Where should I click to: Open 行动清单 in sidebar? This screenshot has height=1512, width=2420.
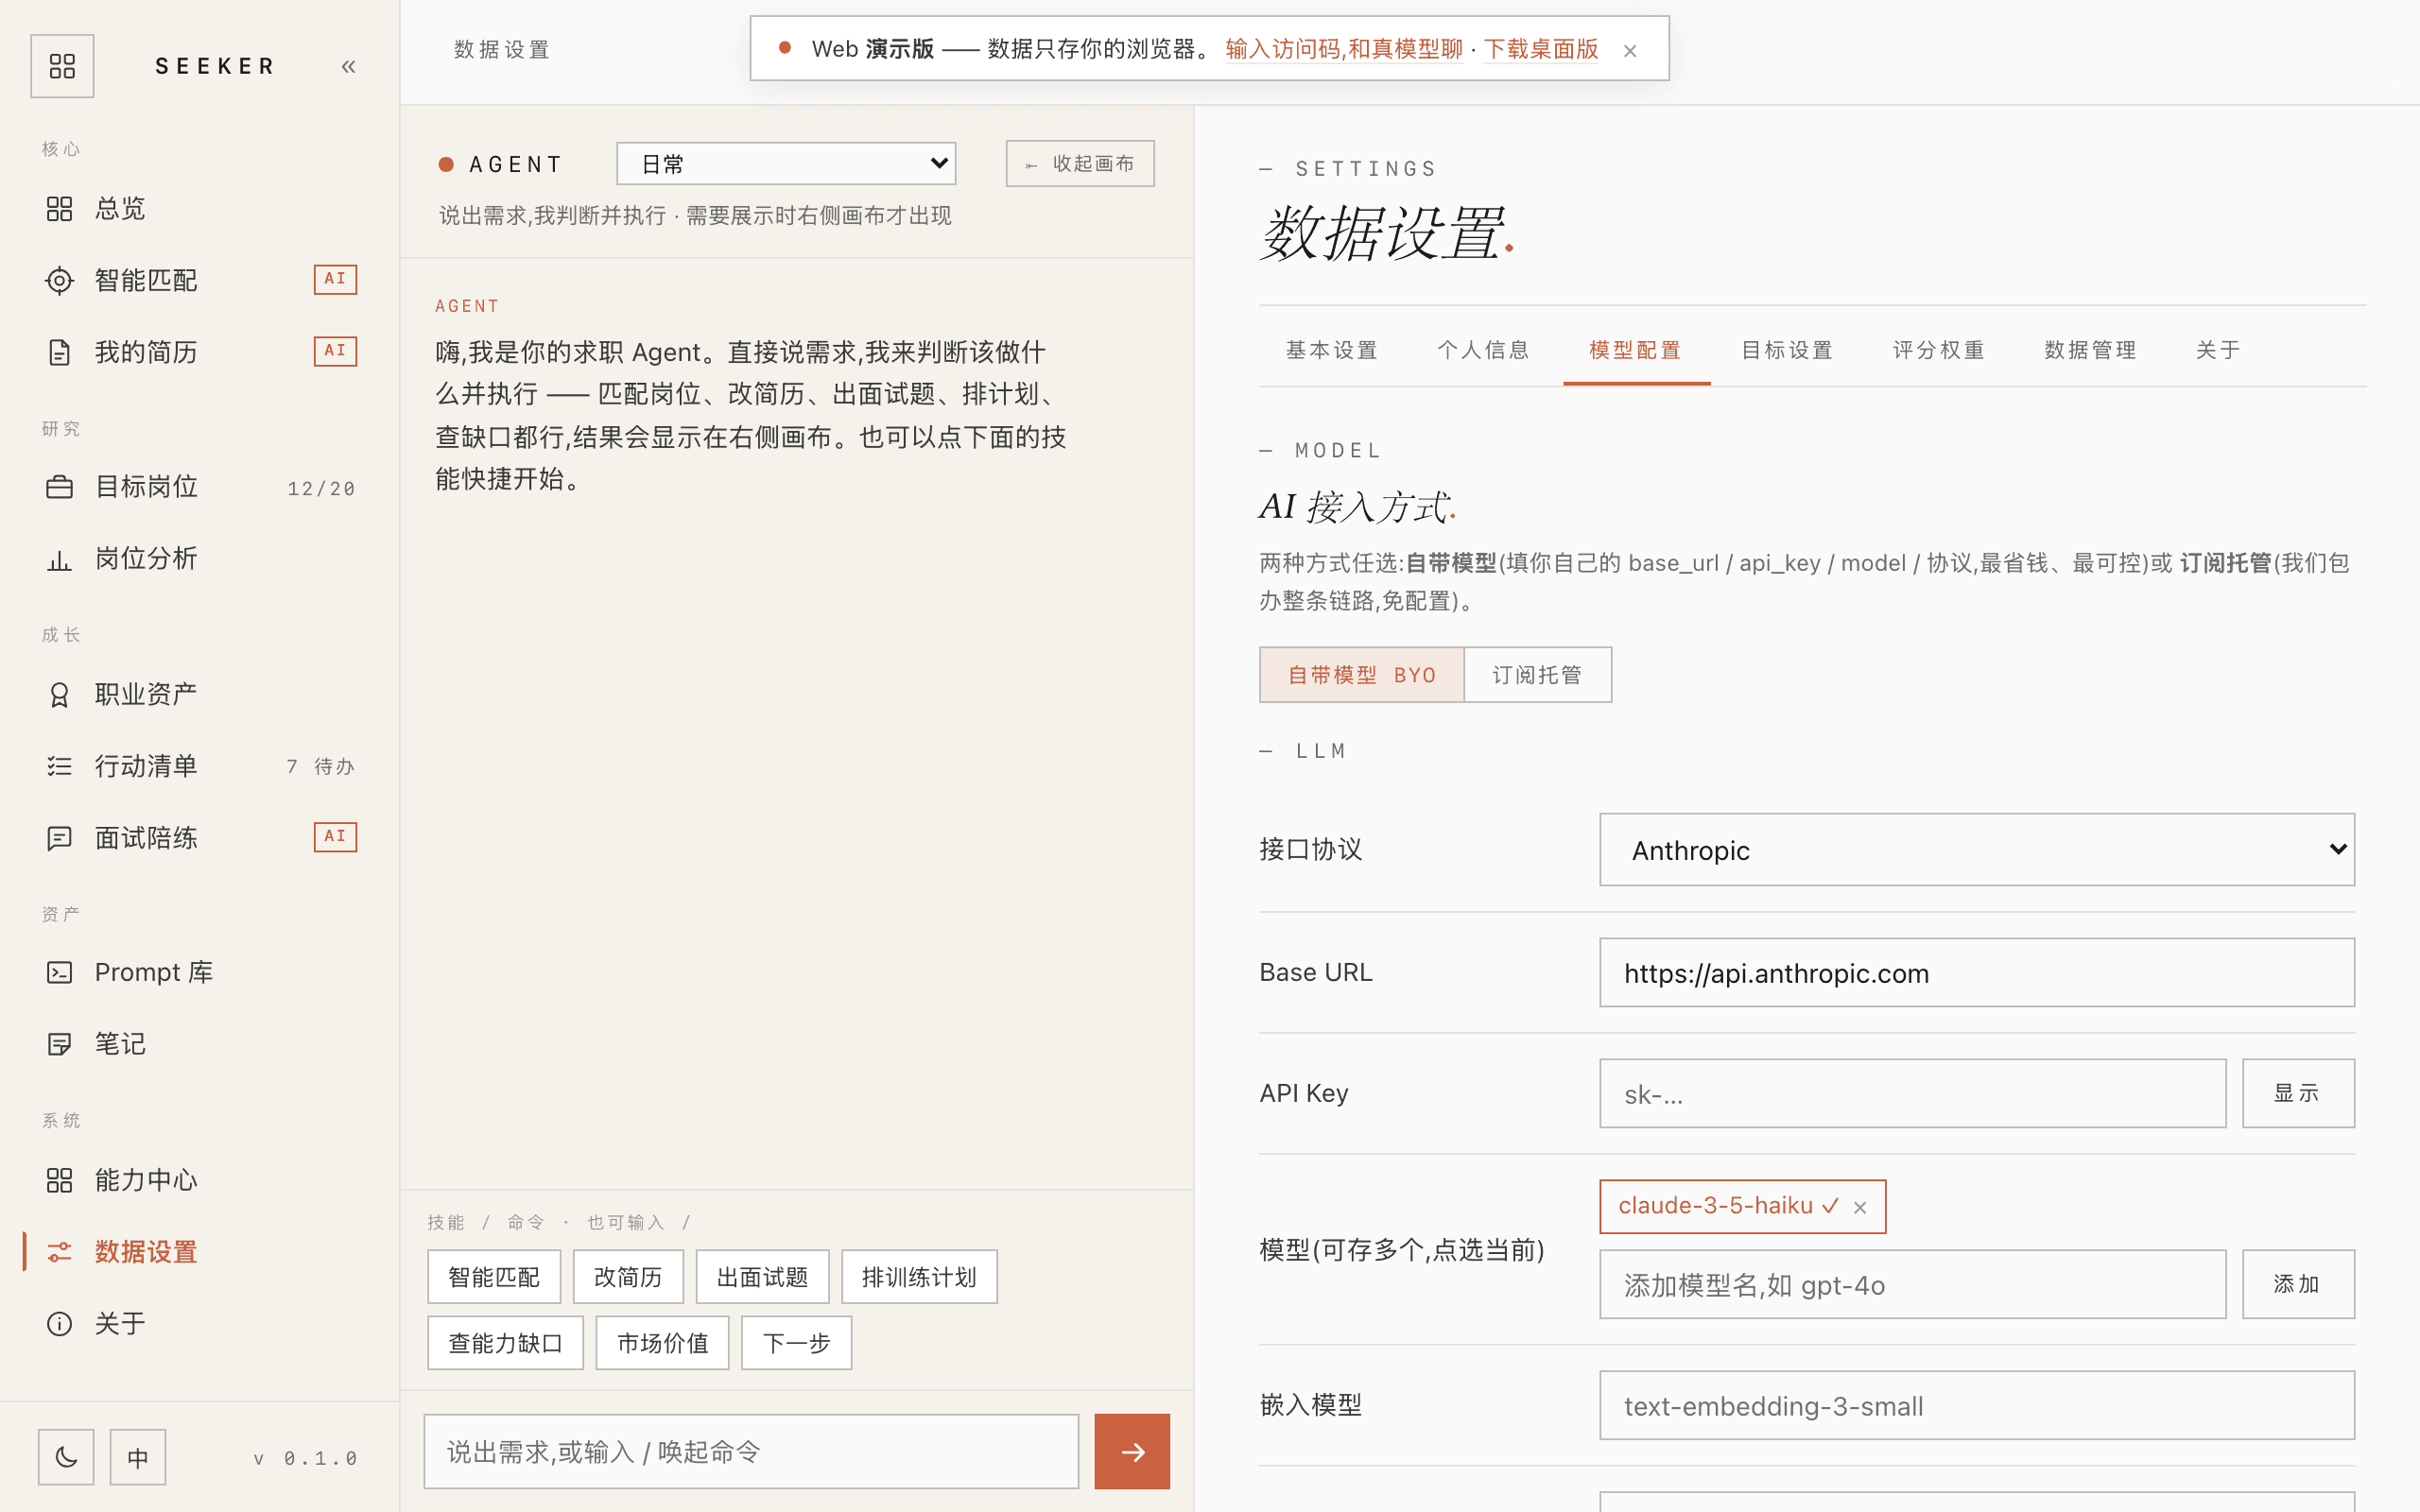200,766
